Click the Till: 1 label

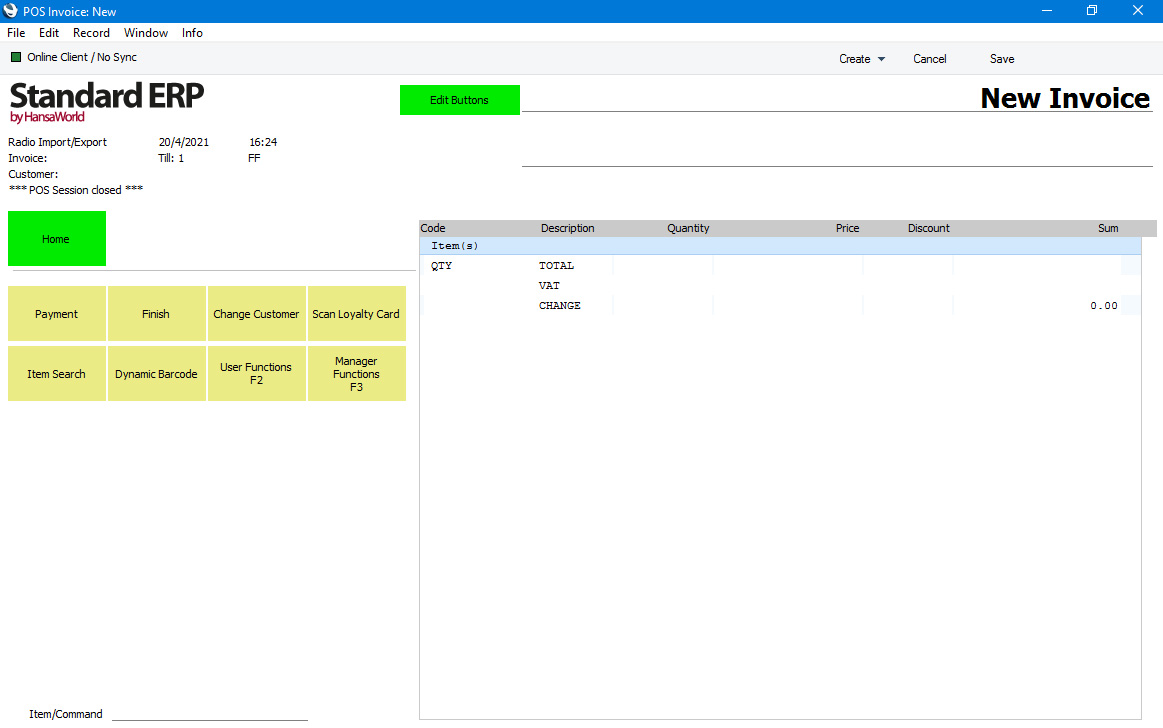point(171,158)
